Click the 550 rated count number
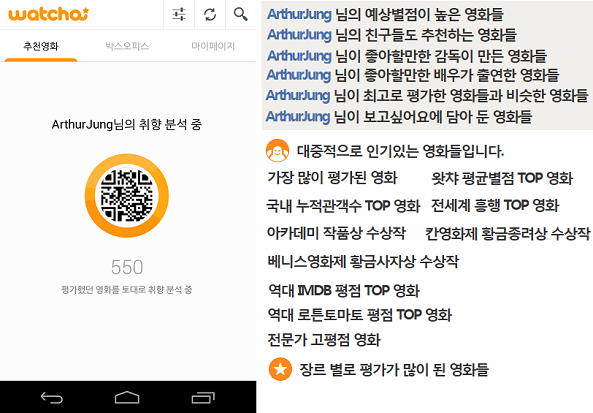The image size is (593, 413). pyautogui.click(x=127, y=267)
